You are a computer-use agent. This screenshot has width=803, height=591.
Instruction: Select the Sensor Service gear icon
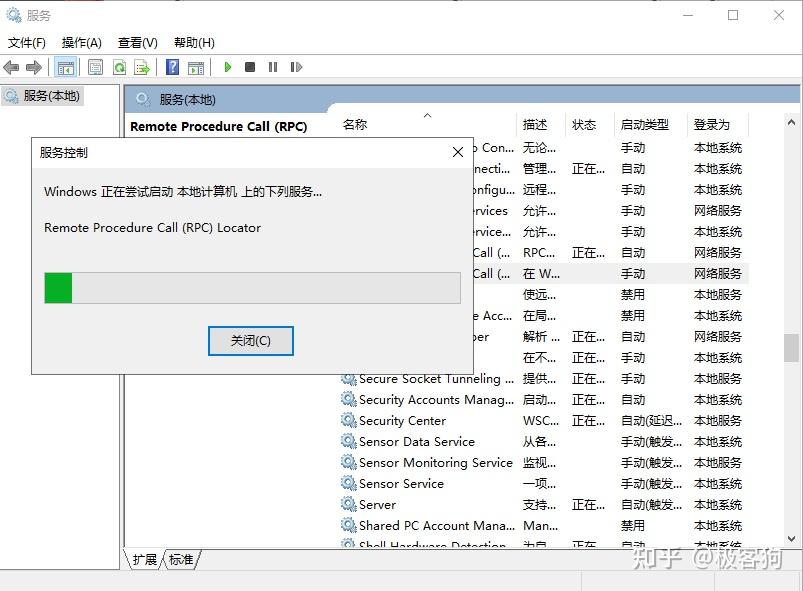(349, 483)
